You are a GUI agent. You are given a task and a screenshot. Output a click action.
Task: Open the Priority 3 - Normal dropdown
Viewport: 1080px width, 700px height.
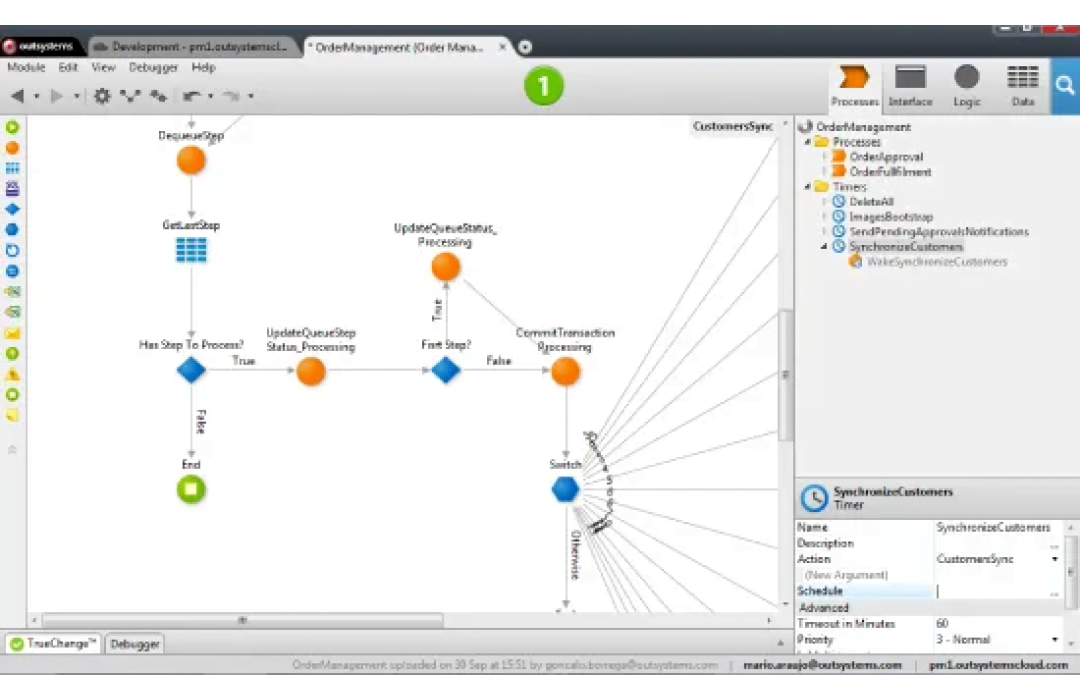point(1055,639)
